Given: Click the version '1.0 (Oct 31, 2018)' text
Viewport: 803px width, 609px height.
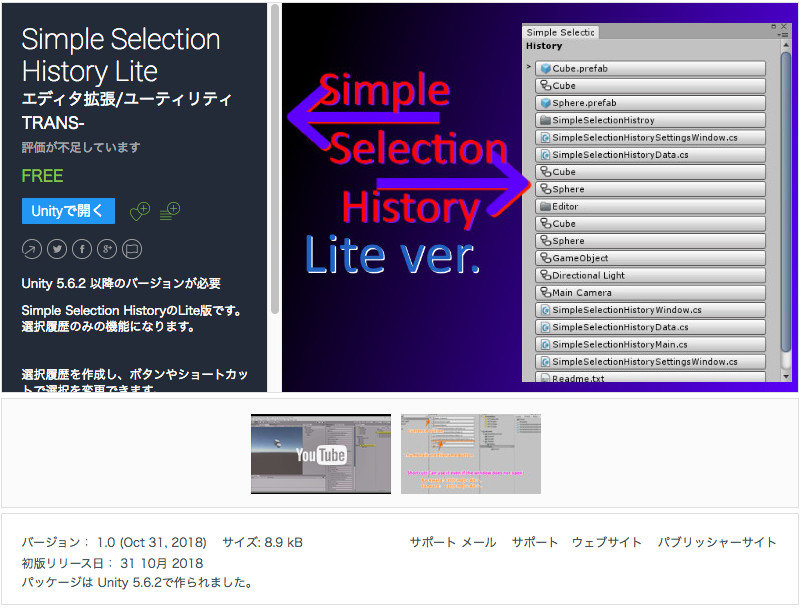Looking at the screenshot, I should 152,542.
